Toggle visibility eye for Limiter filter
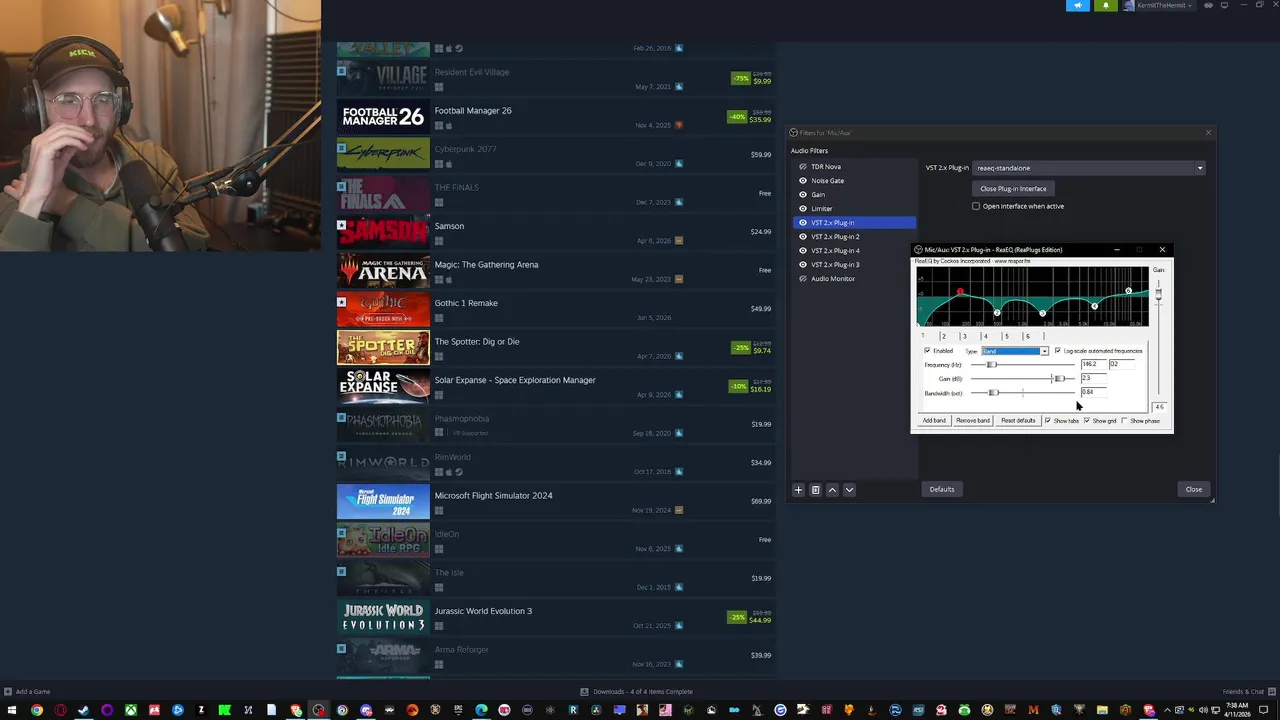The width and height of the screenshot is (1280, 720). coord(802,209)
